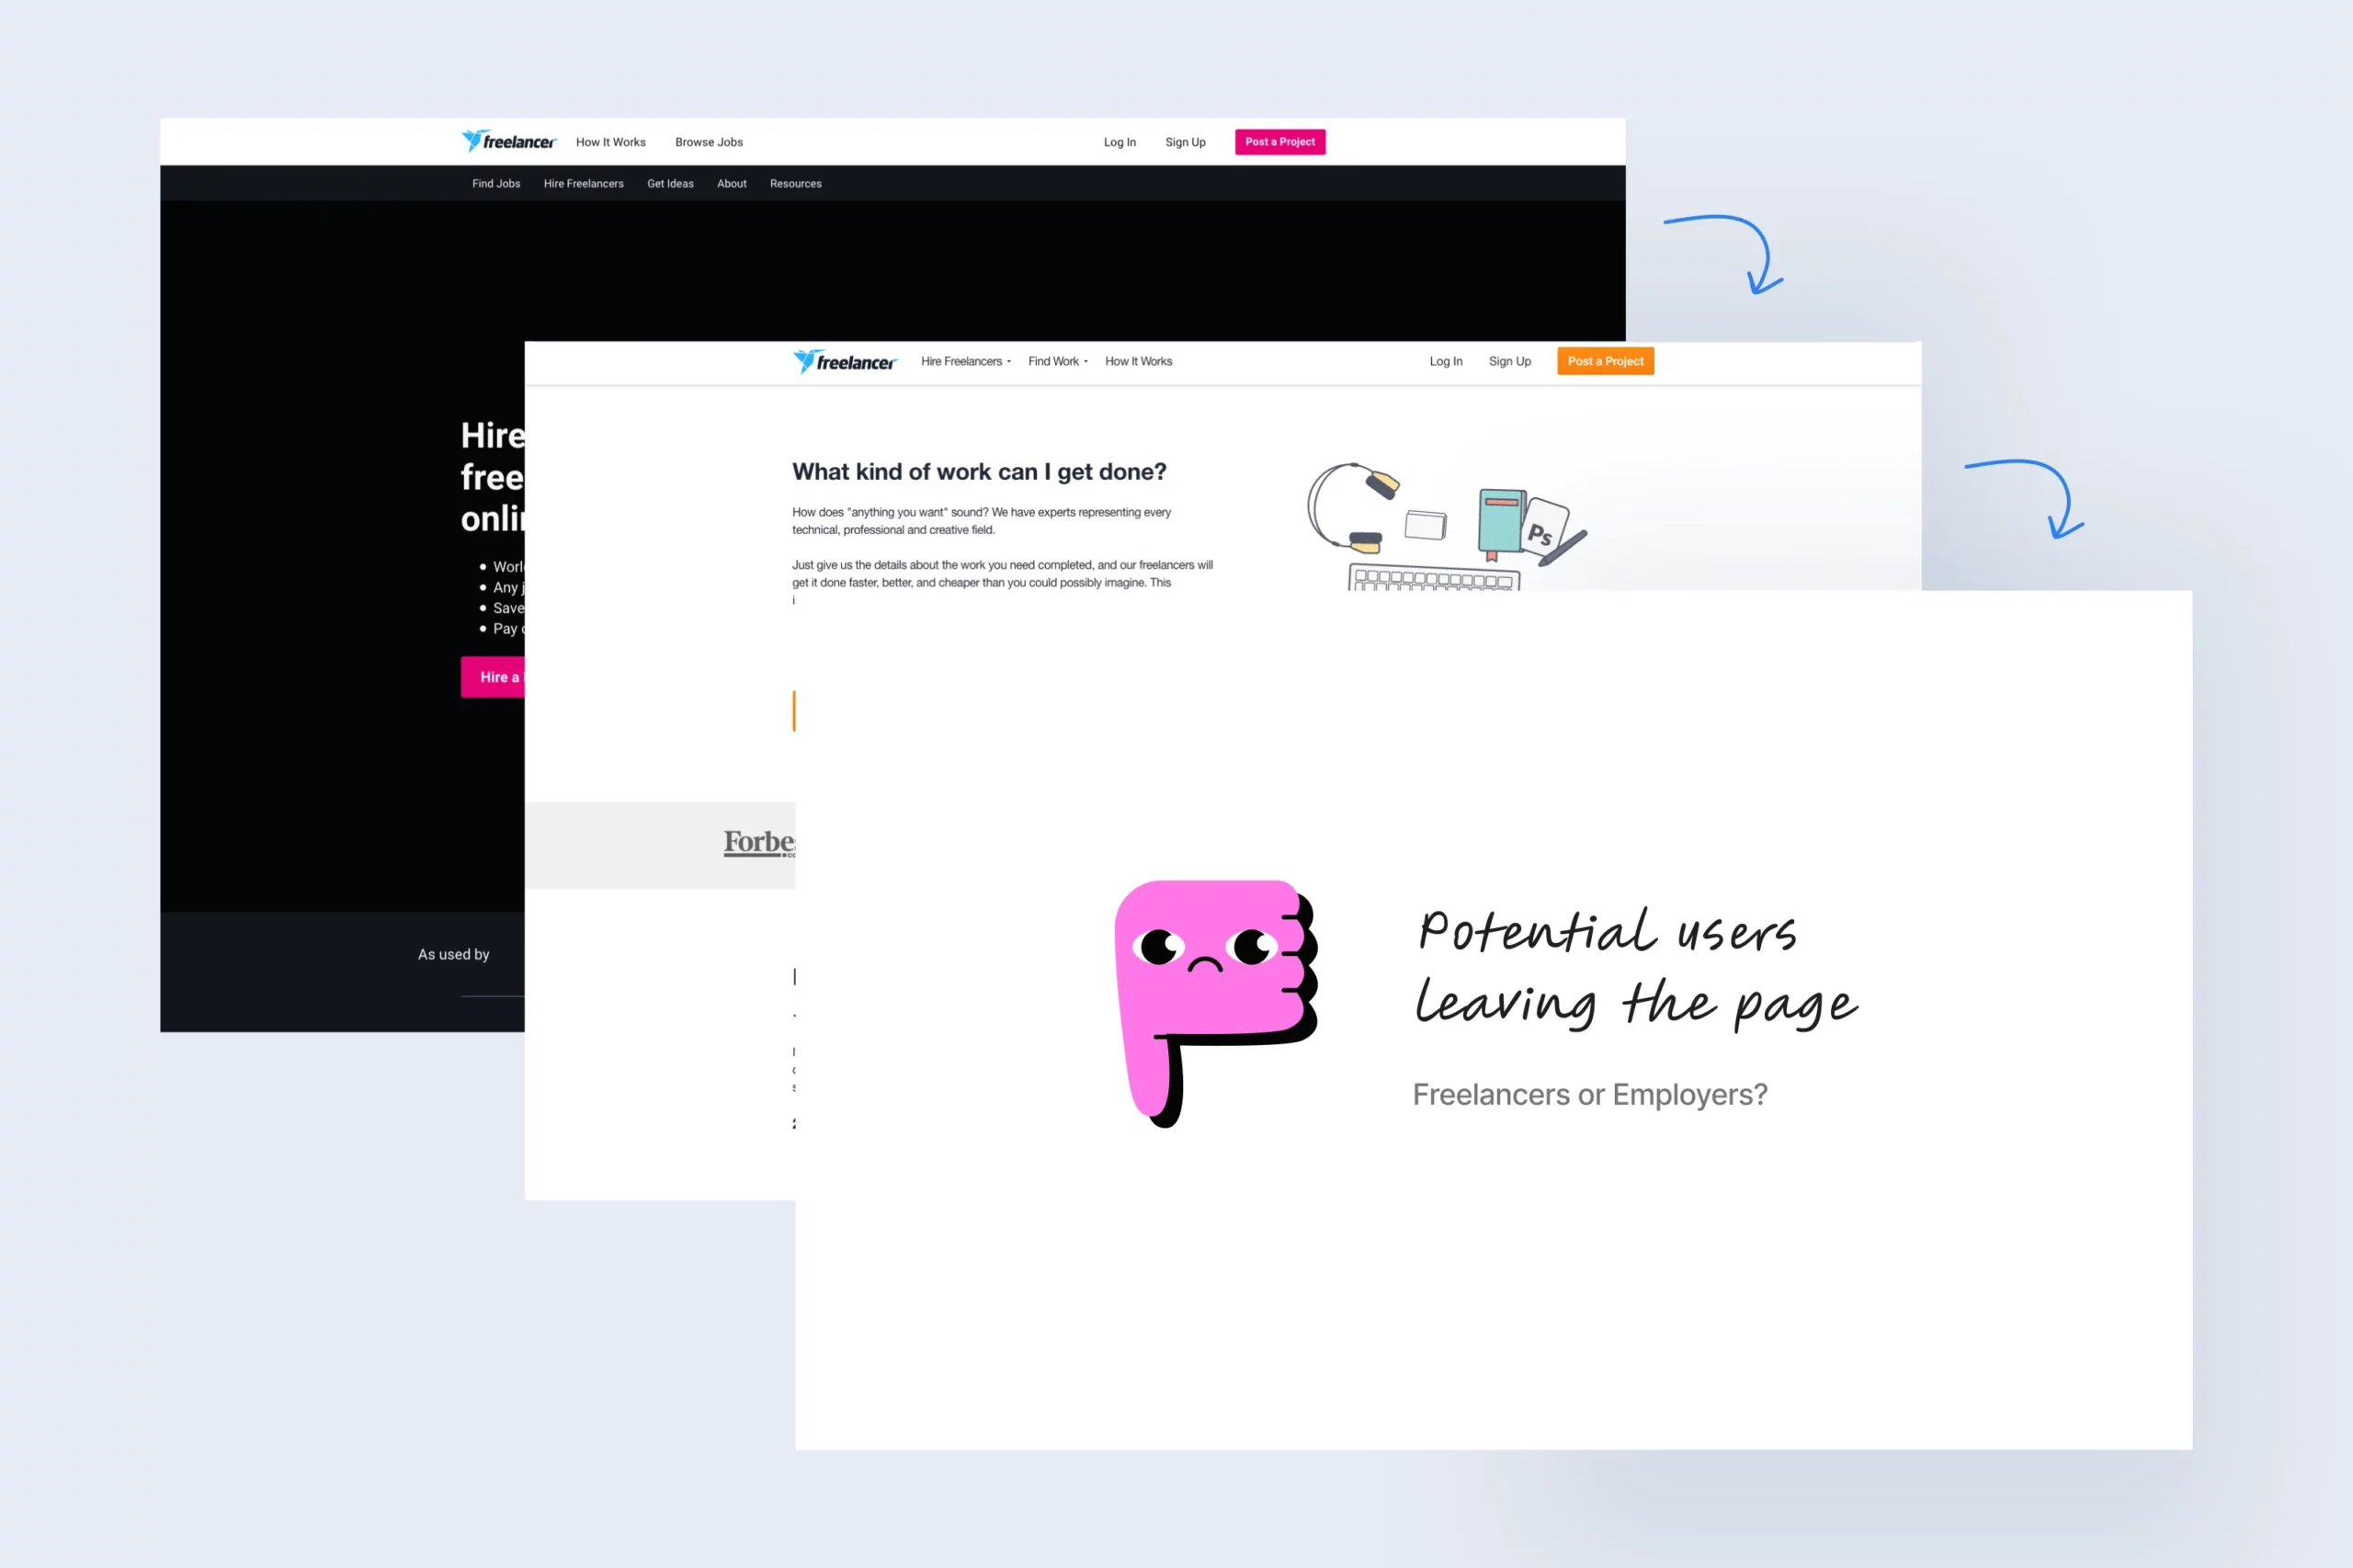Open Browse Jobs in the top navigation

coord(708,142)
